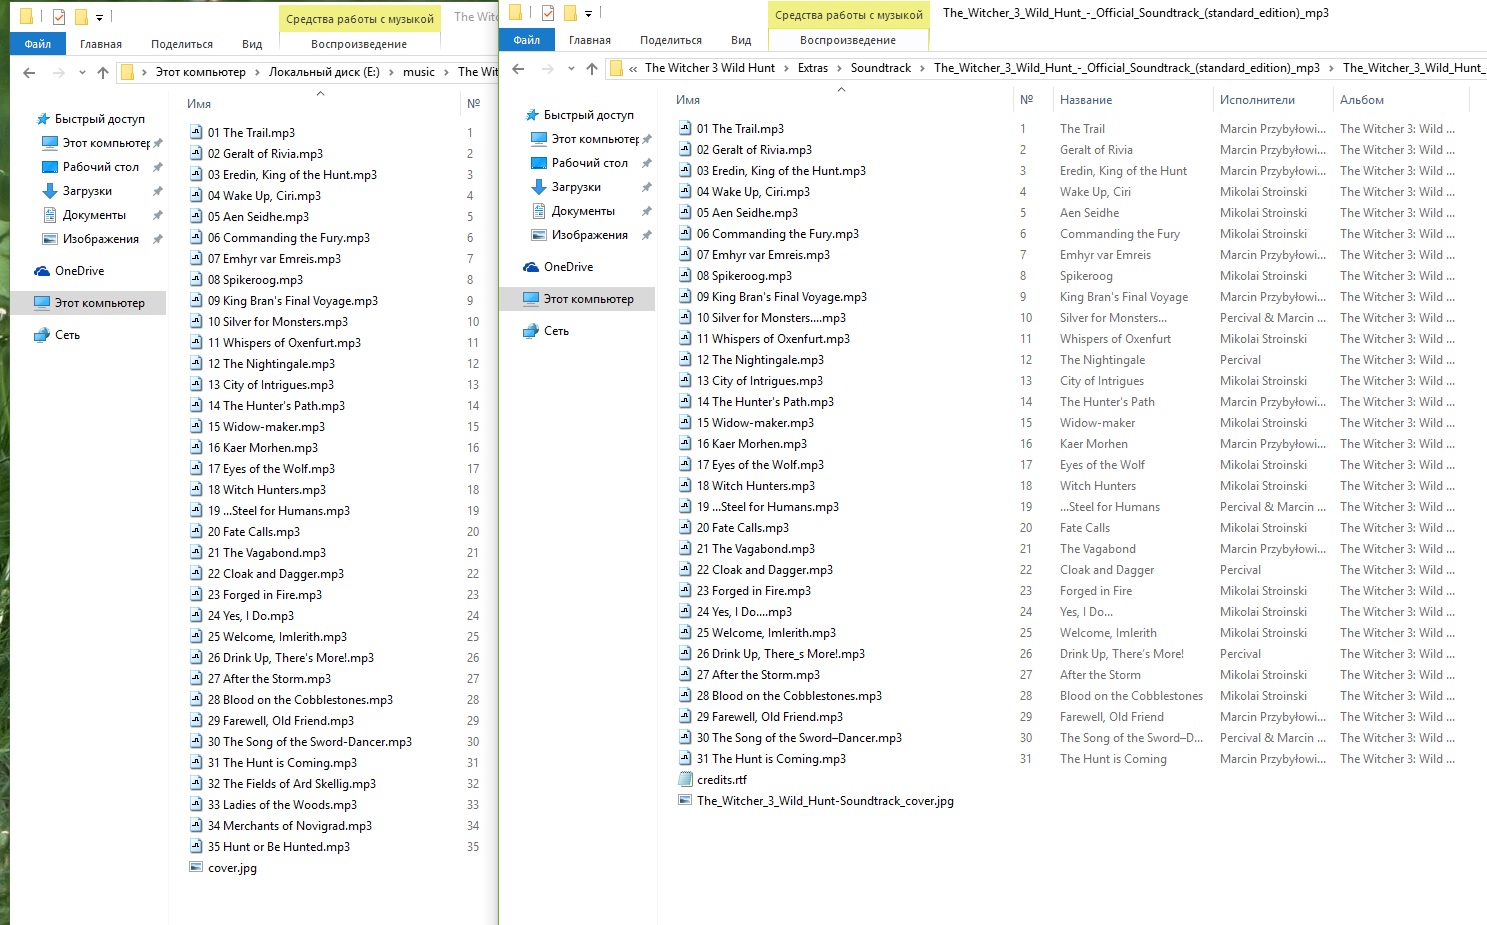
Task: Show hidden path via « chevron in right address bar
Action: [x=633, y=68]
